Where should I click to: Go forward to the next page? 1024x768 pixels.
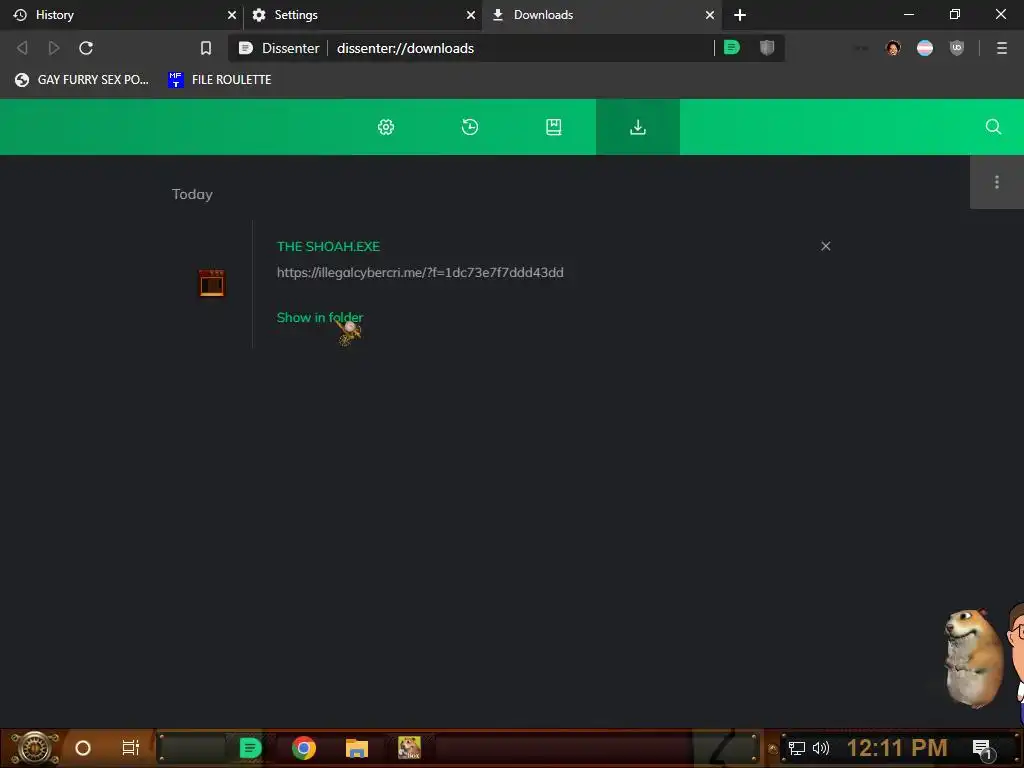54,48
